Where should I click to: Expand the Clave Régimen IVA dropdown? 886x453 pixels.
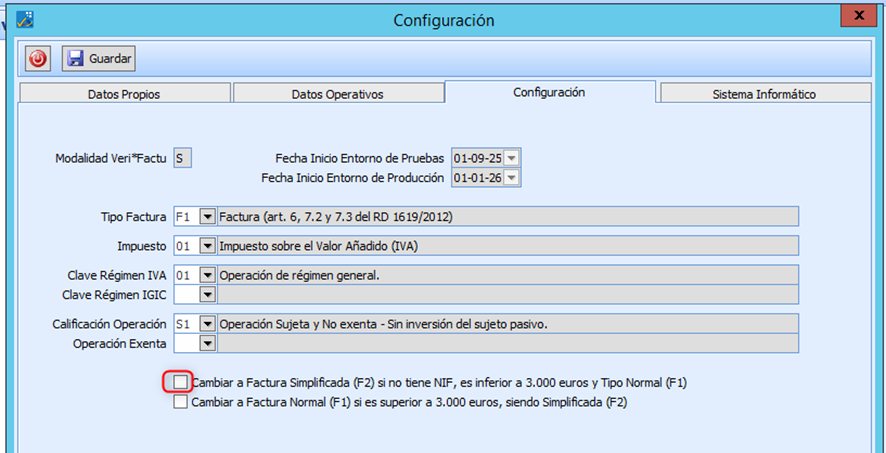pyautogui.click(x=208, y=275)
